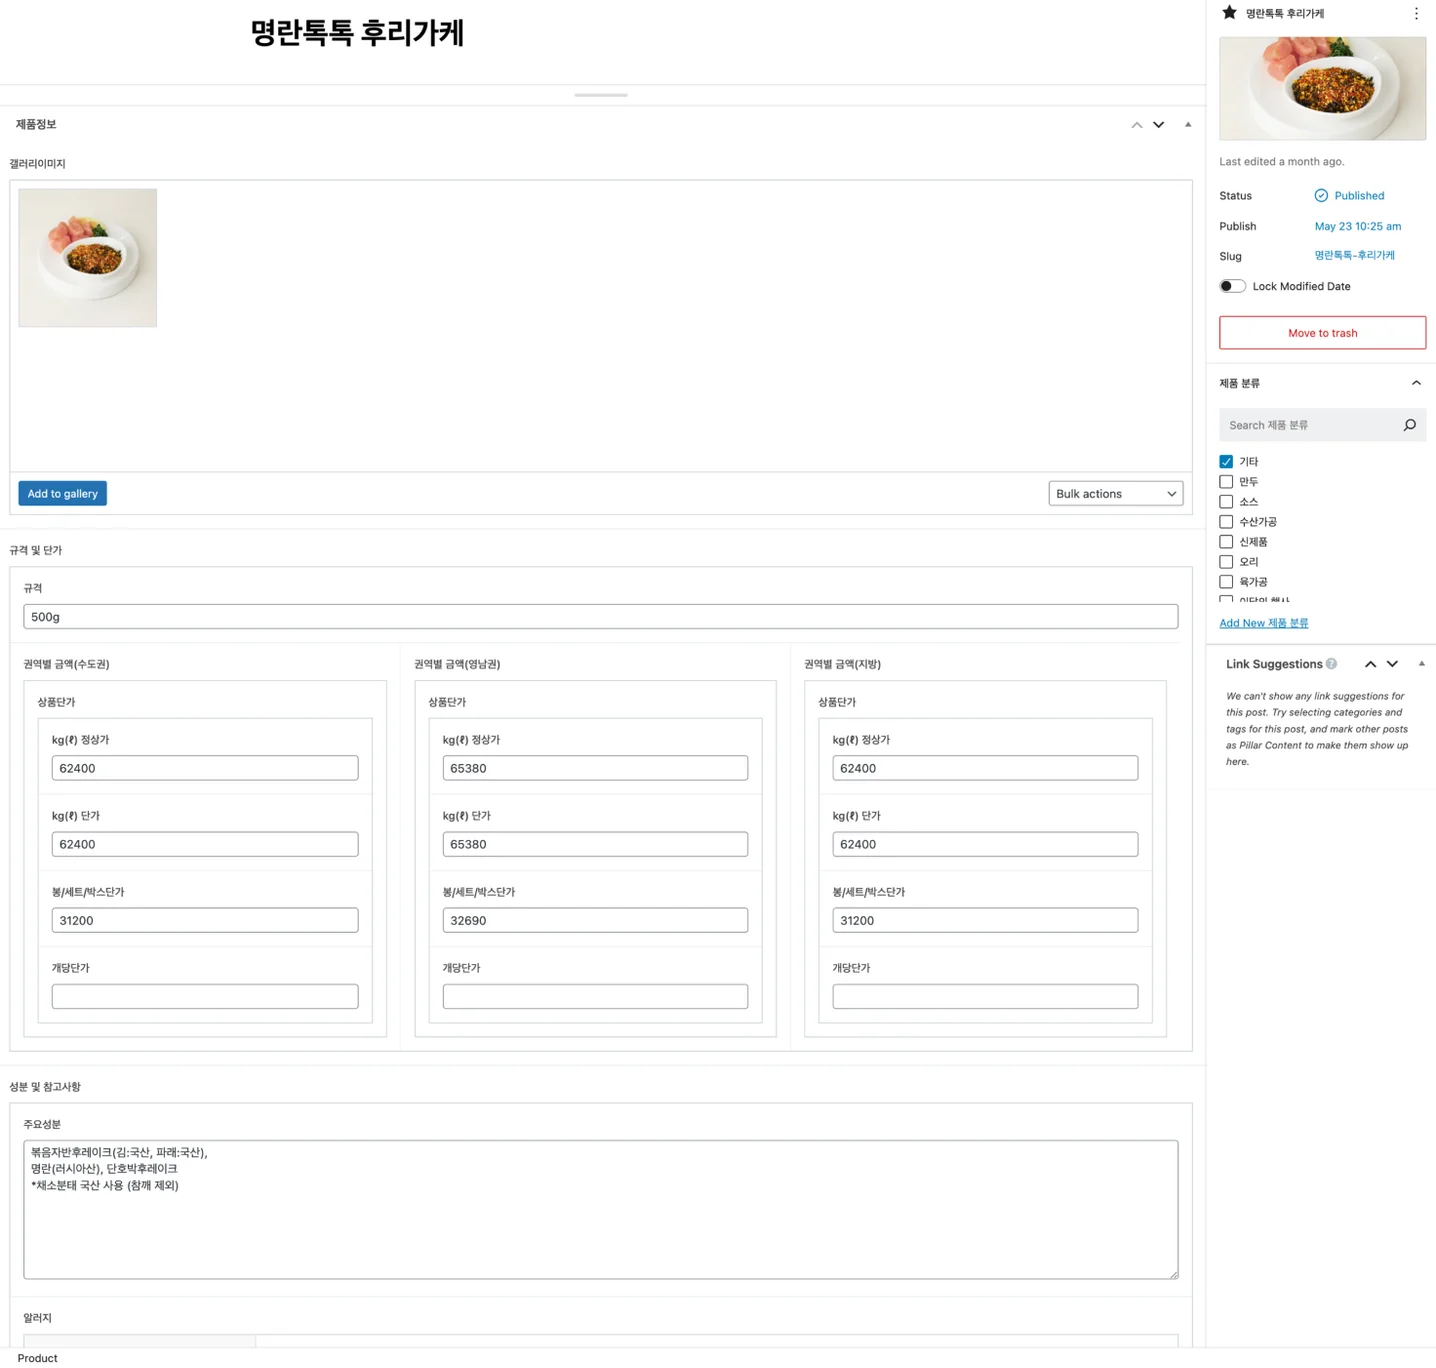
Task: Click the 규격 field showing 500g
Action: [600, 617]
